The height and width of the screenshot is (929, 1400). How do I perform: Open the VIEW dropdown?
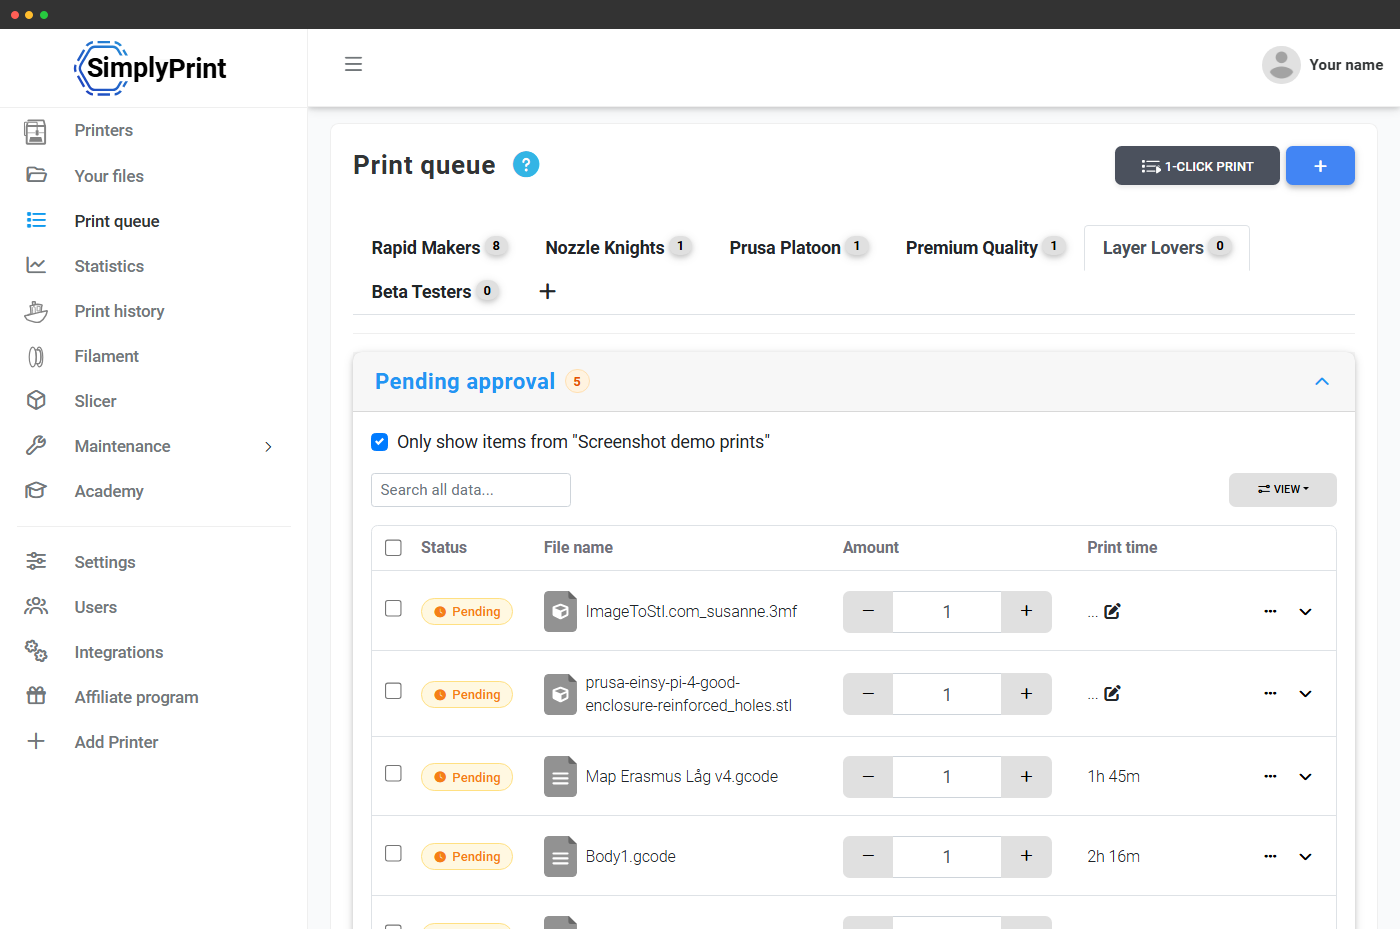(1283, 489)
